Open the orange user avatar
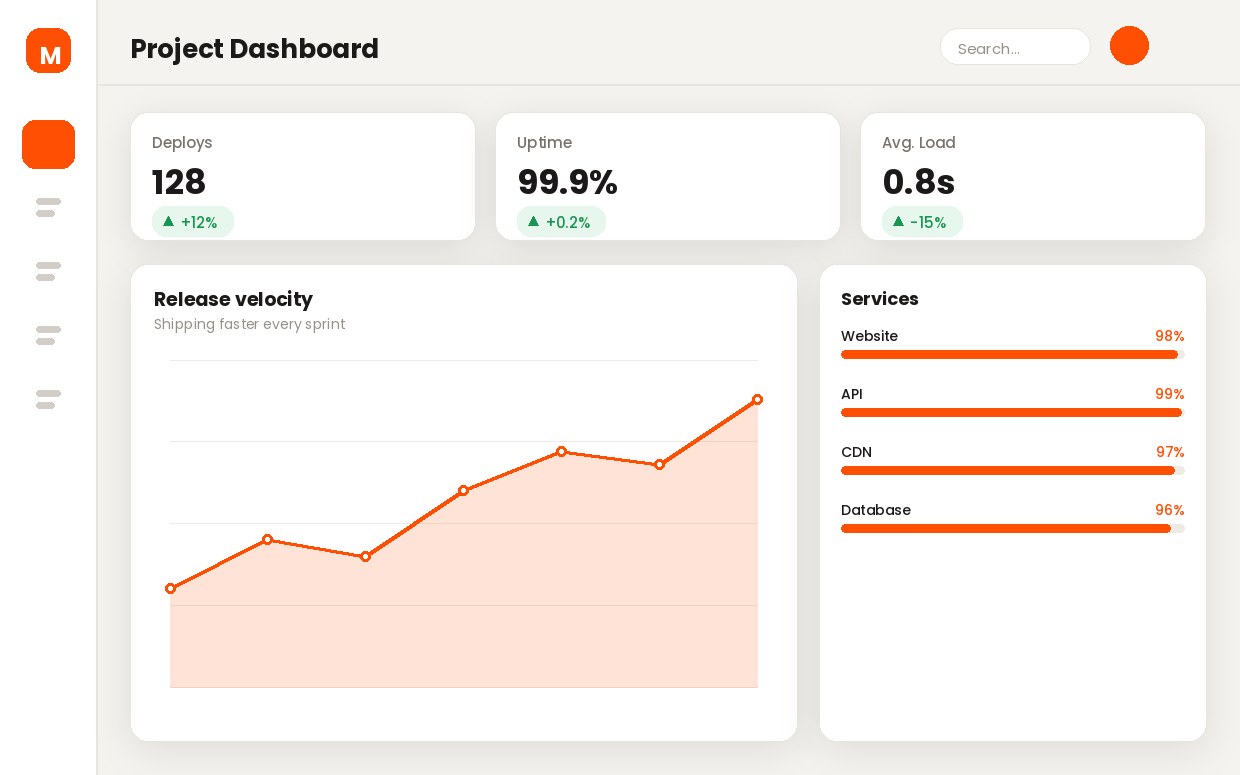Image resolution: width=1240 pixels, height=775 pixels. [1129, 46]
